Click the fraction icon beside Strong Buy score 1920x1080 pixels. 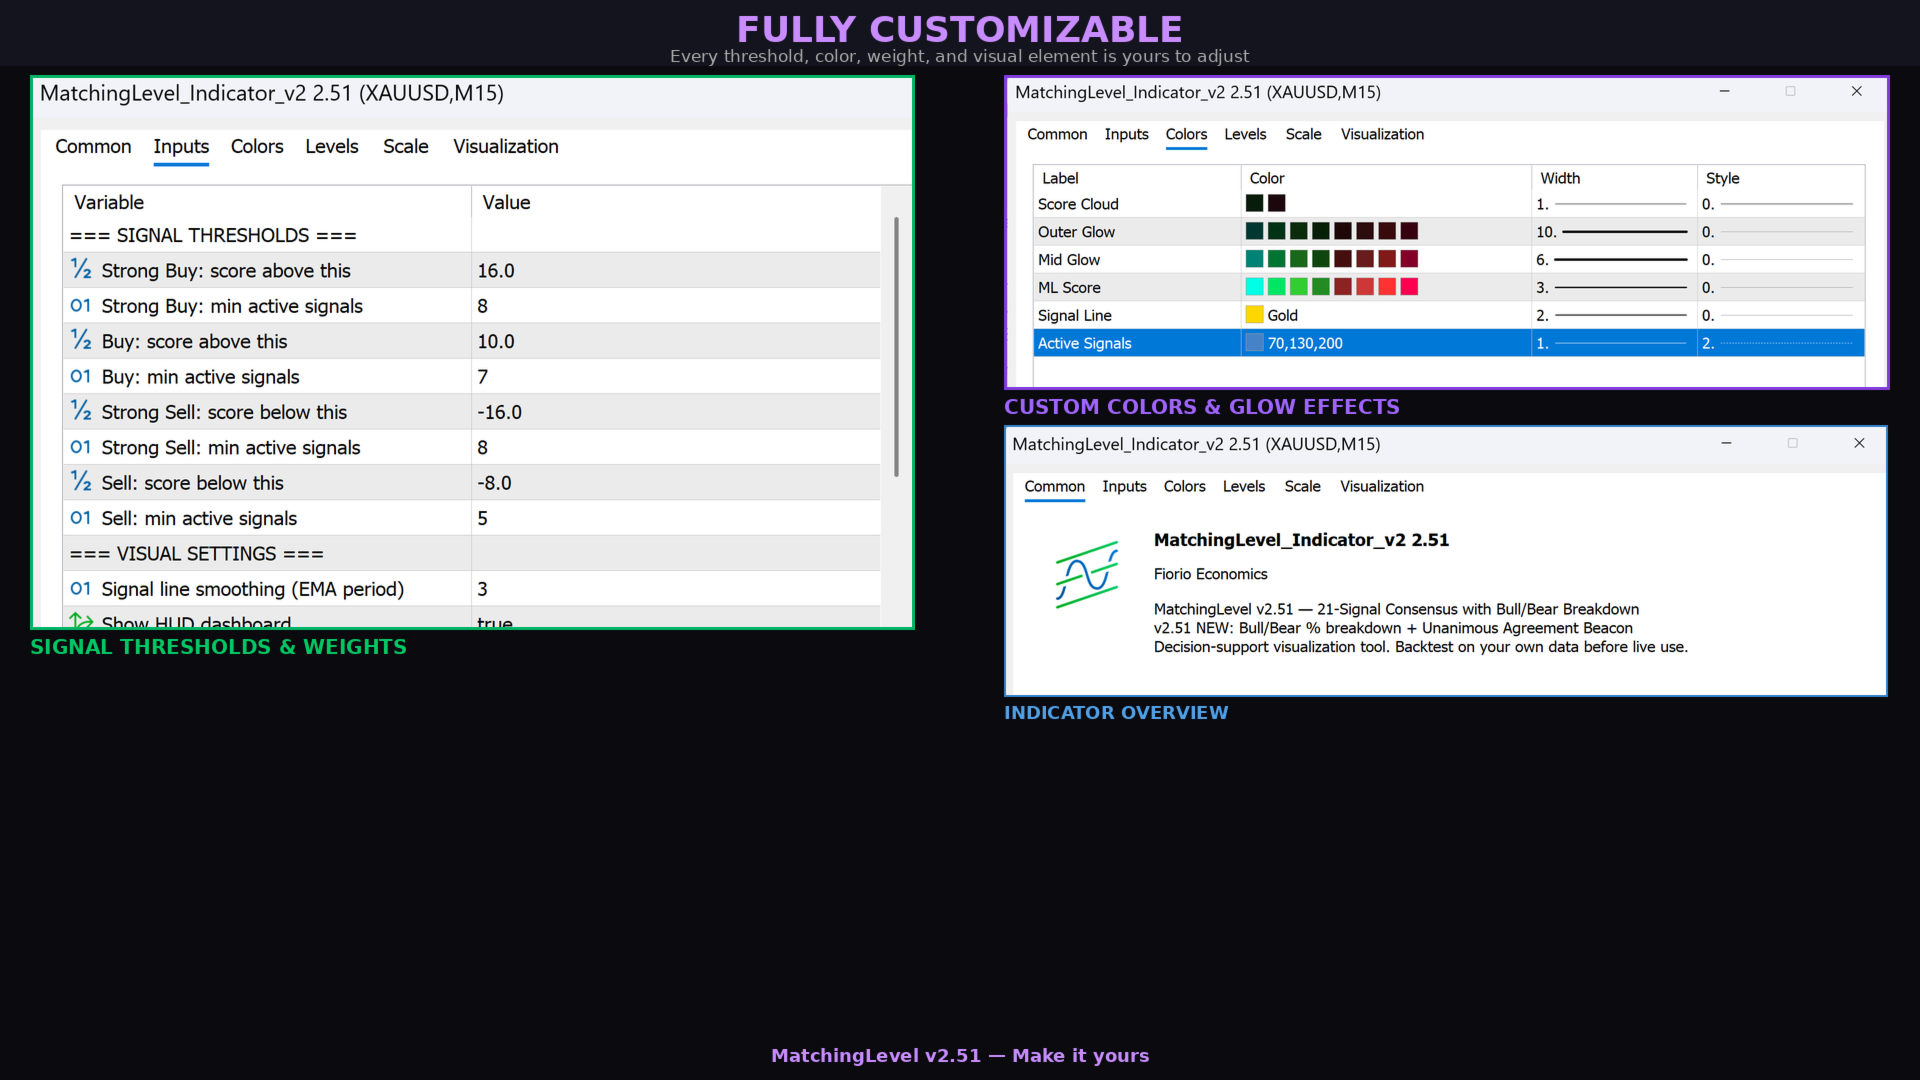pyautogui.click(x=81, y=270)
